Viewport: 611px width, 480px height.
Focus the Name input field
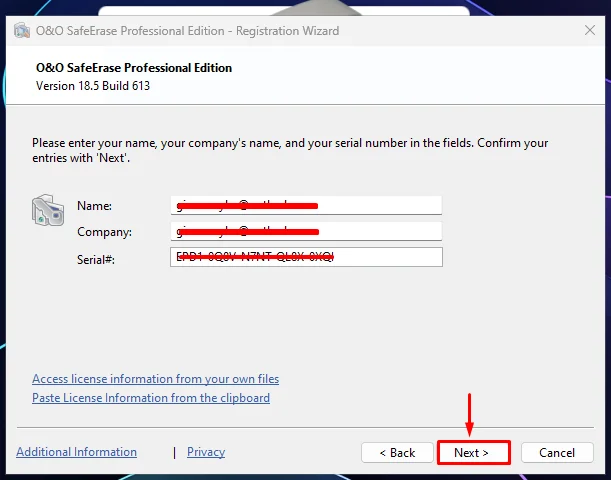click(306, 205)
